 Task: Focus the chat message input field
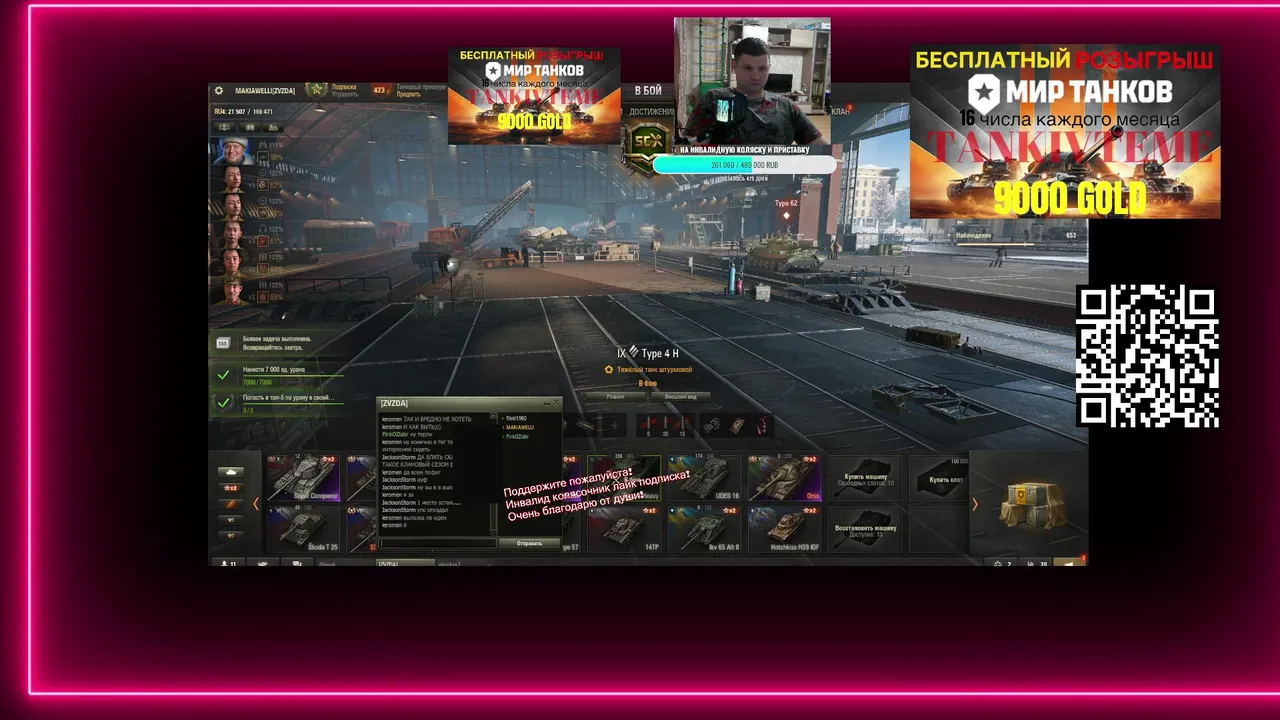(438, 543)
